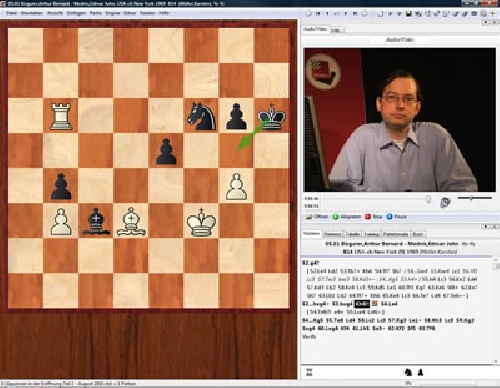
Task: Select the Partieformular tab
Action: click(x=396, y=234)
